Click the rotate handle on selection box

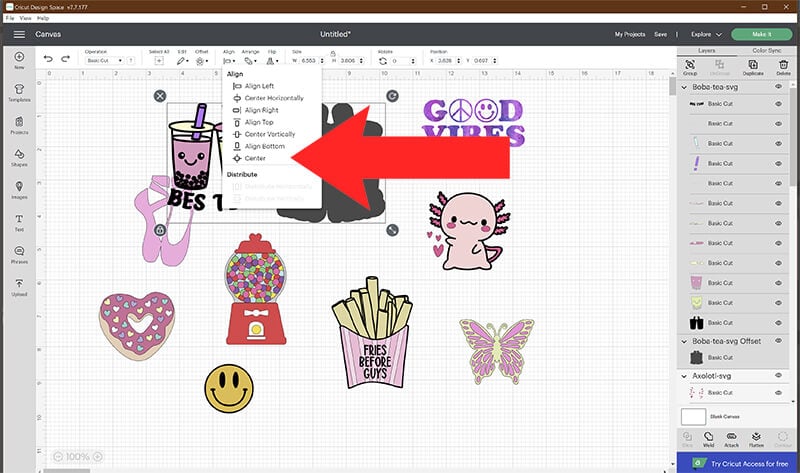click(392, 96)
